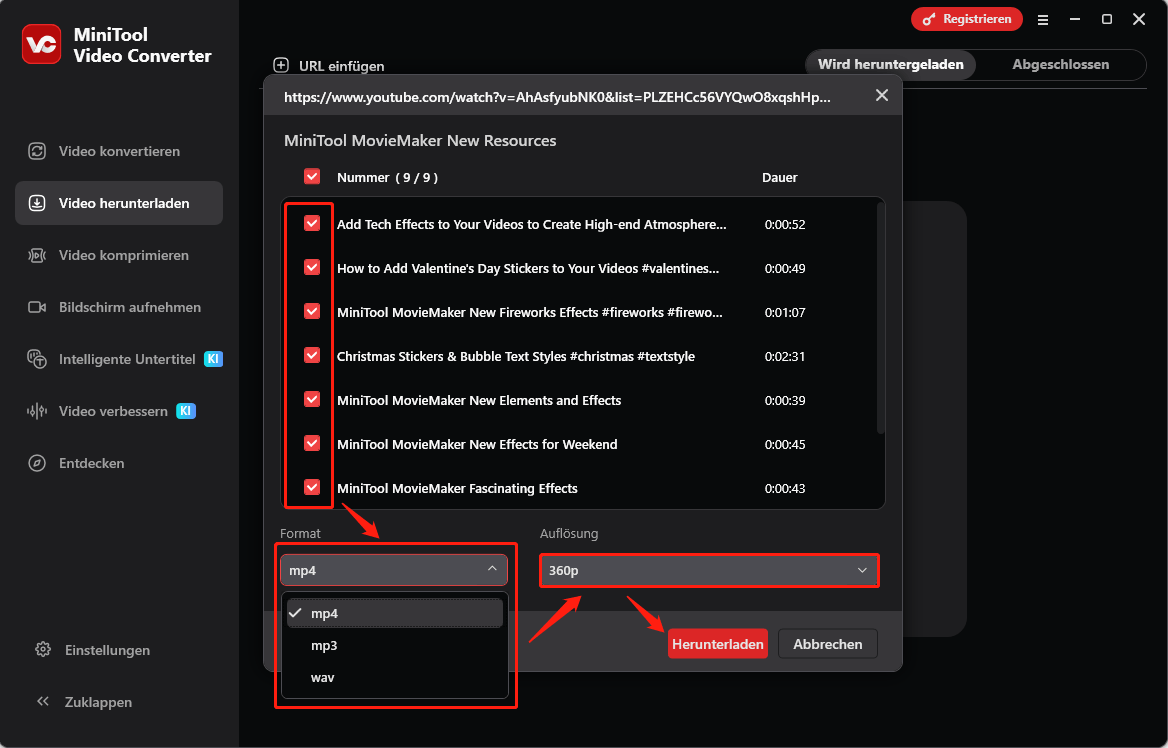Click the plus icon beside URL einfügen
Viewport: 1168px width, 748px height.
pyautogui.click(x=281, y=66)
